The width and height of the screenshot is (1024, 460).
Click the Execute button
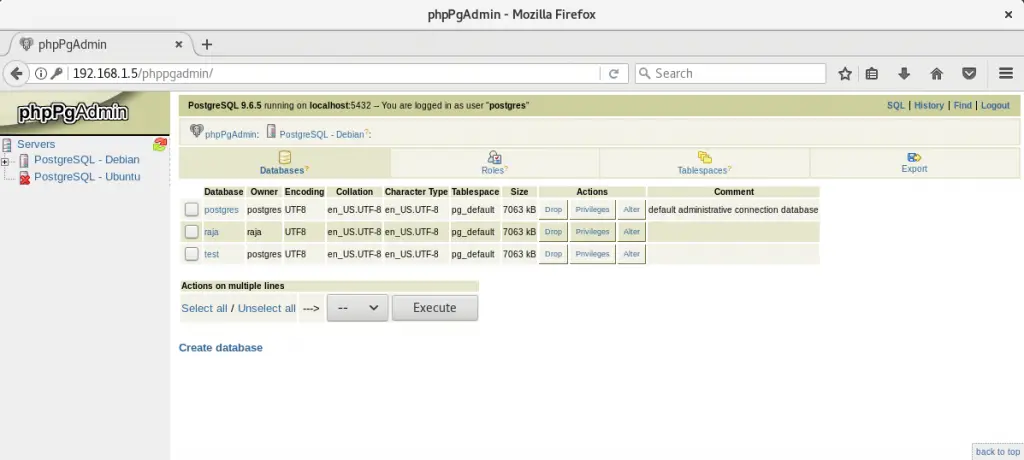coord(435,308)
